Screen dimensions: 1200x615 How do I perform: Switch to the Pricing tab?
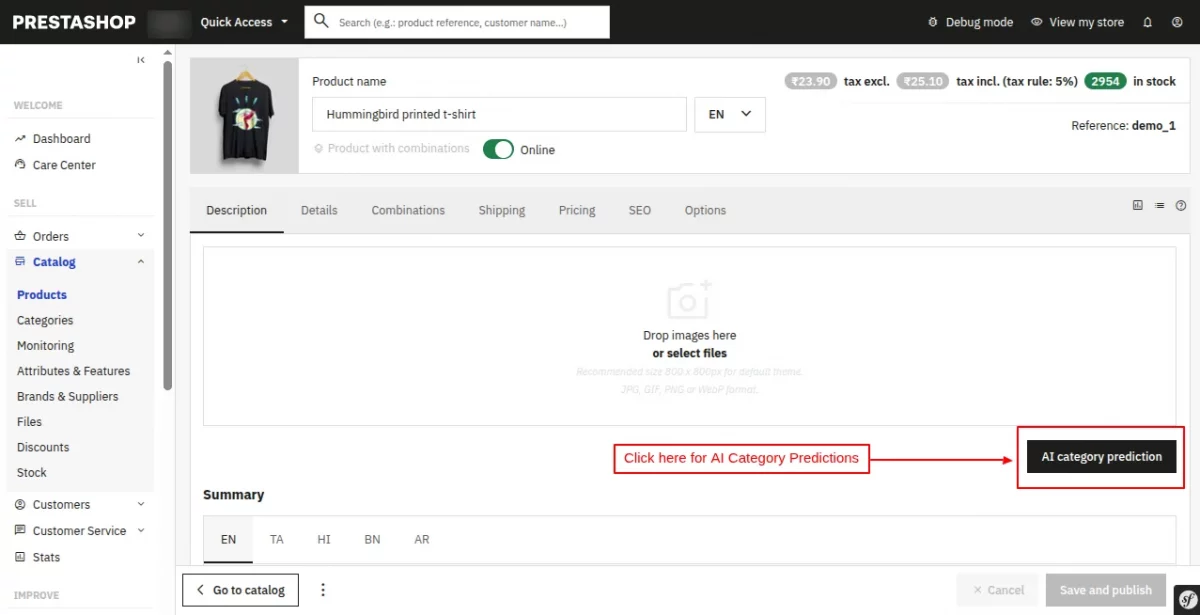(x=576, y=210)
